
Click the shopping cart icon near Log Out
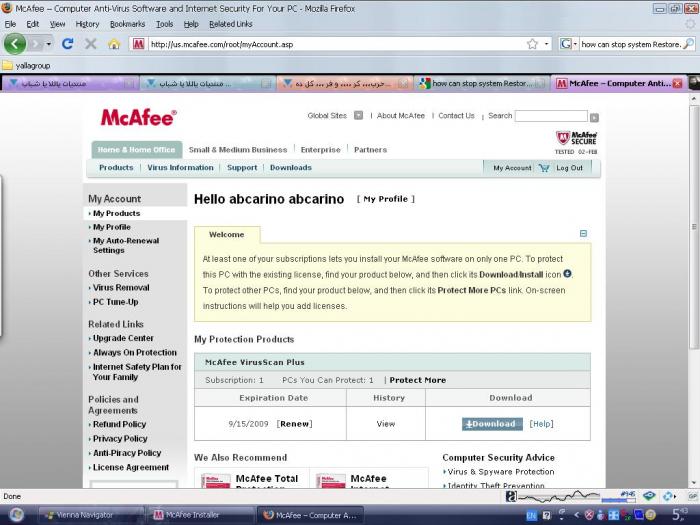[544, 168]
